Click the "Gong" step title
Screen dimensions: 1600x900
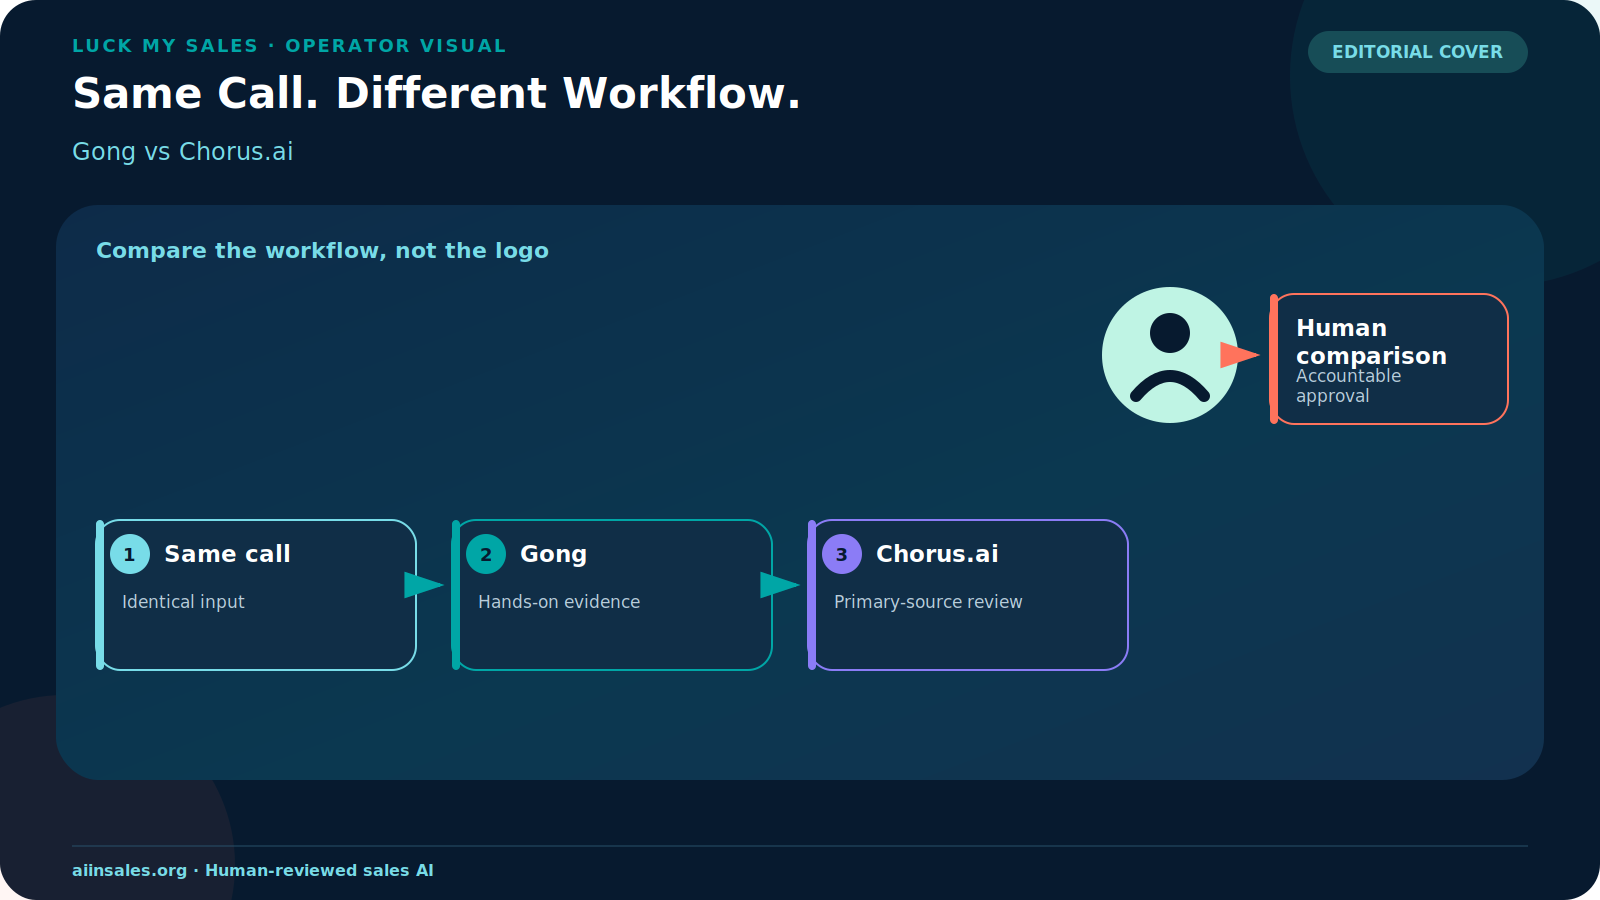coord(553,554)
